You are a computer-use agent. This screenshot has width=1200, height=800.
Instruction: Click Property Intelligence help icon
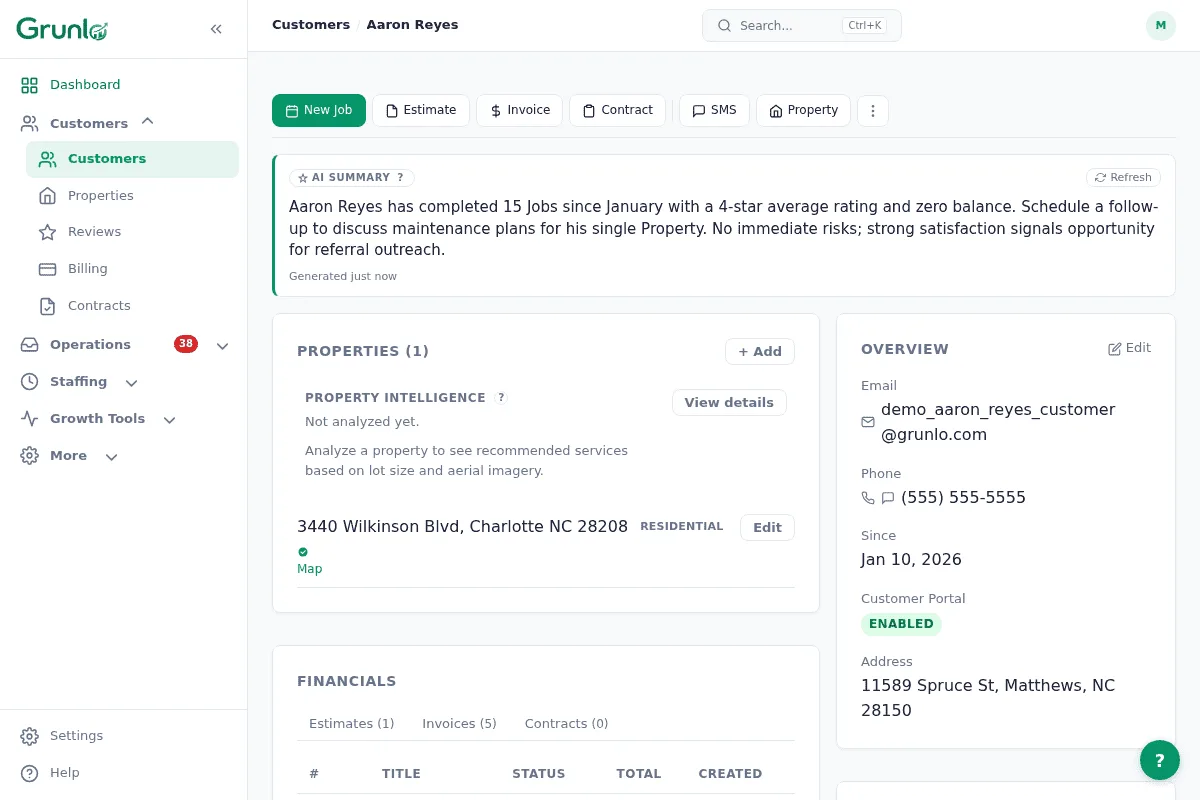[x=501, y=397]
